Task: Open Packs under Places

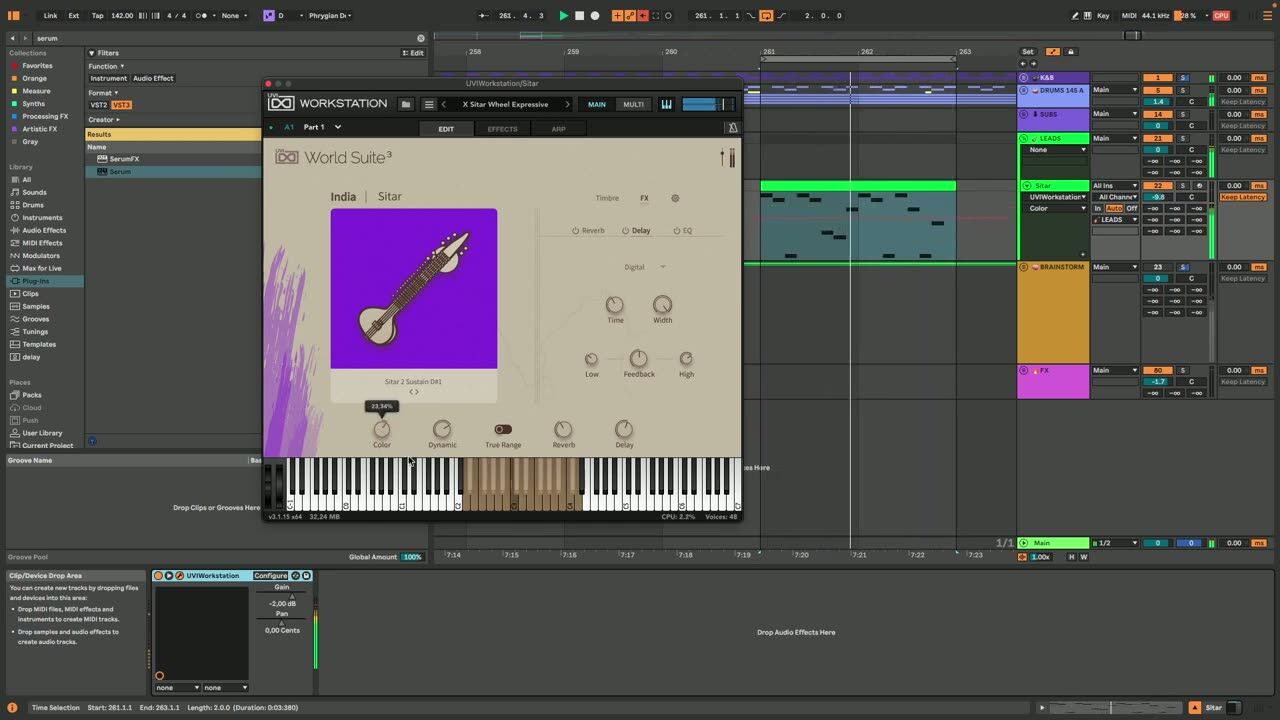Action: [x=32, y=395]
